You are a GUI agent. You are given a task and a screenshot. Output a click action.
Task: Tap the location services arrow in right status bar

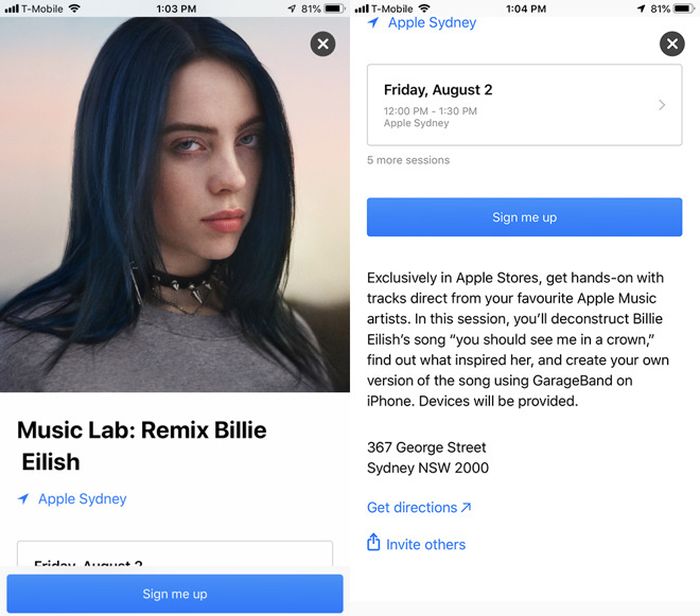pyautogui.click(x=641, y=8)
